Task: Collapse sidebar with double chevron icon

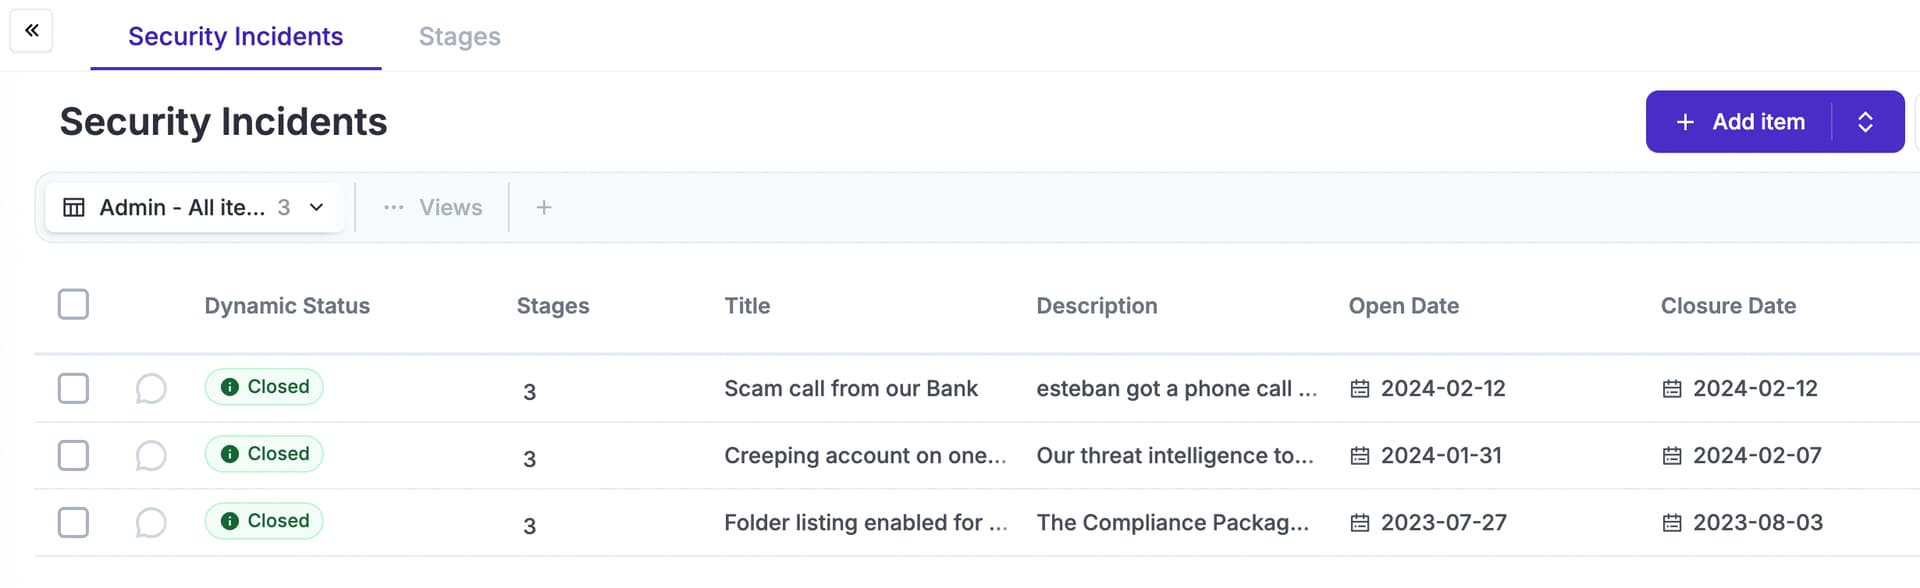Action: 31,30
